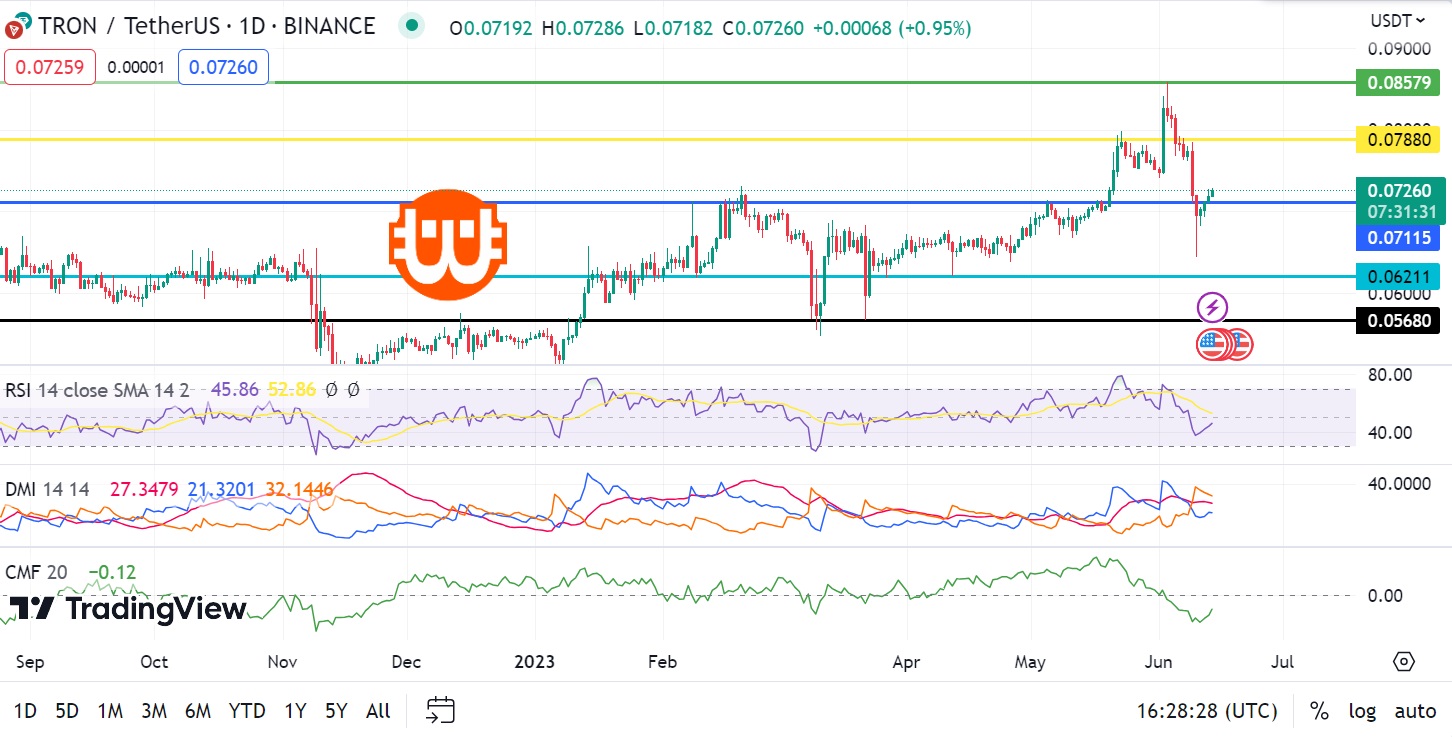The width and height of the screenshot is (1452, 737).
Task: Open the go-to-date calendar icon
Action: (441, 711)
